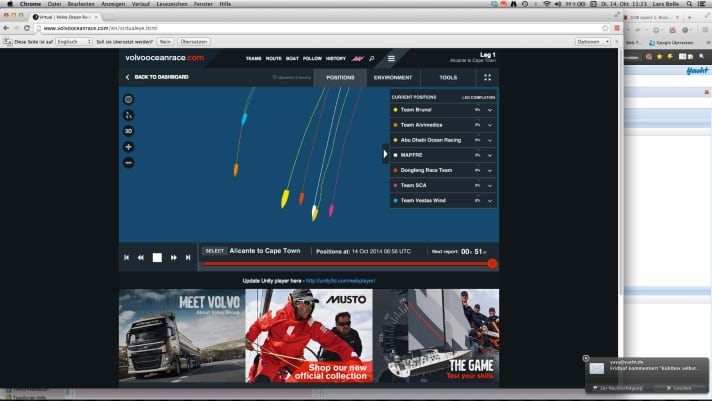The width and height of the screenshot is (712, 401).
Task: Click the middle of the red timeline bar
Action: coord(347,263)
